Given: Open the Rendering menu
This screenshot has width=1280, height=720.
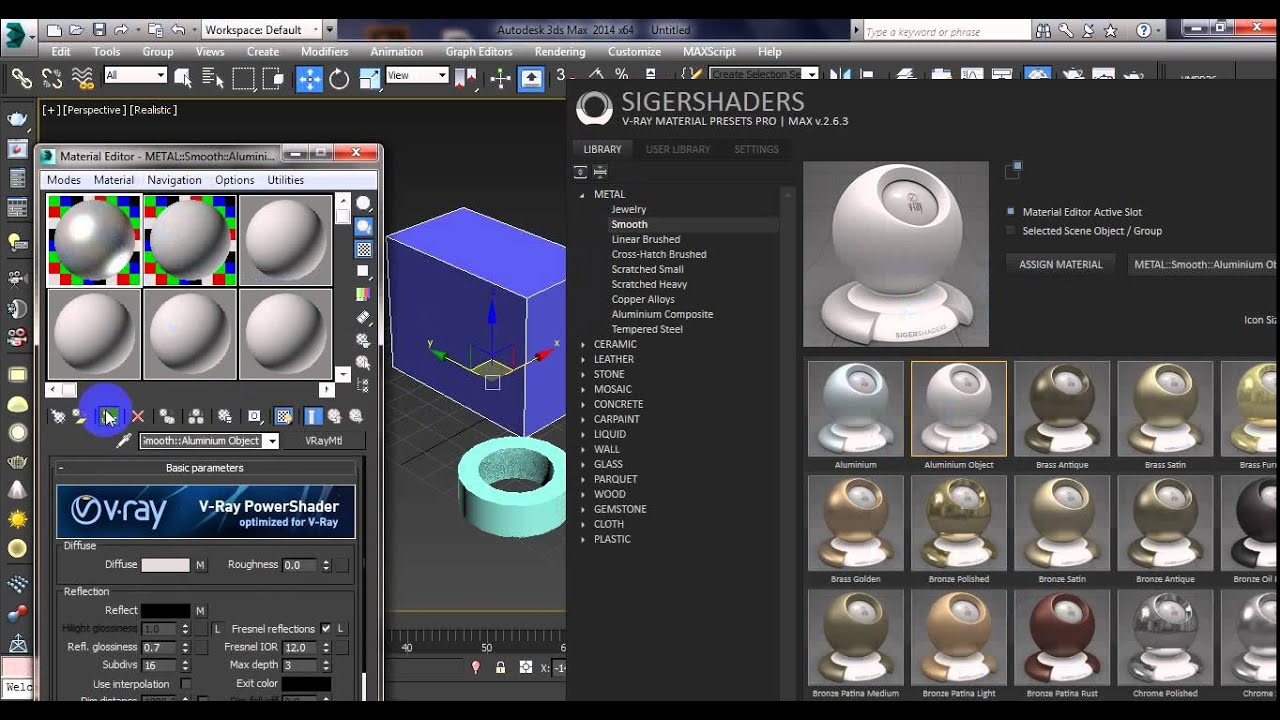Looking at the screenshot, I should pyautogui.click(x=560, y=52).
